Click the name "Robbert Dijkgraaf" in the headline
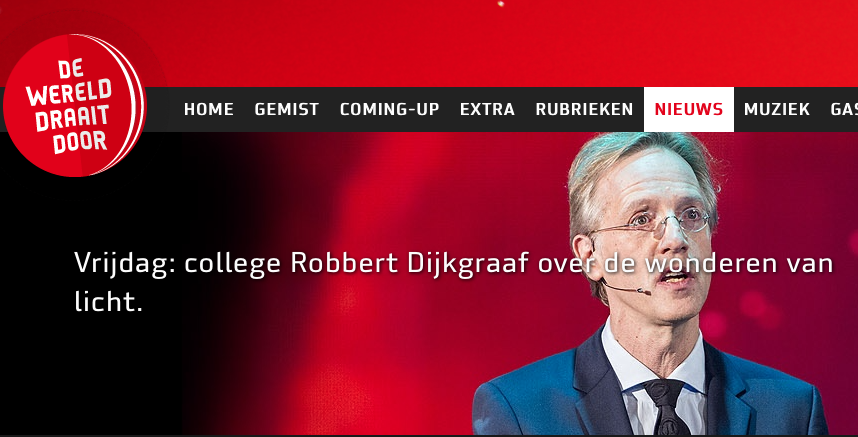 [x=409, y=264]
